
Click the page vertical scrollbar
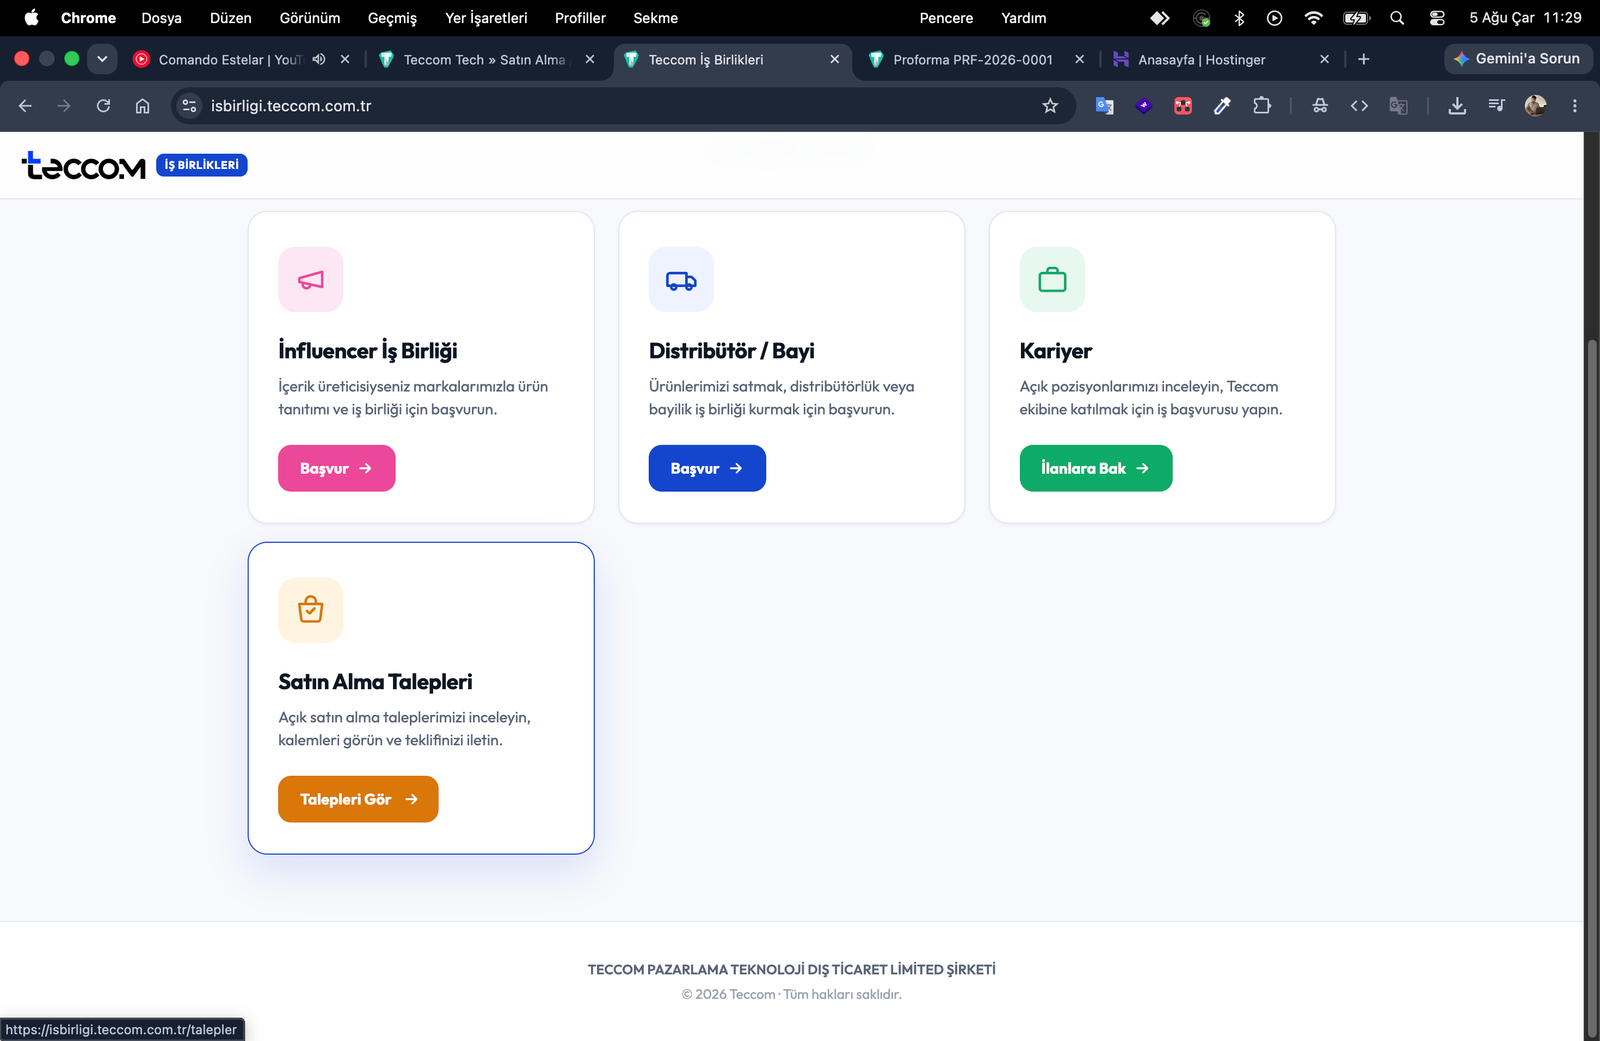click(1592, 690)
